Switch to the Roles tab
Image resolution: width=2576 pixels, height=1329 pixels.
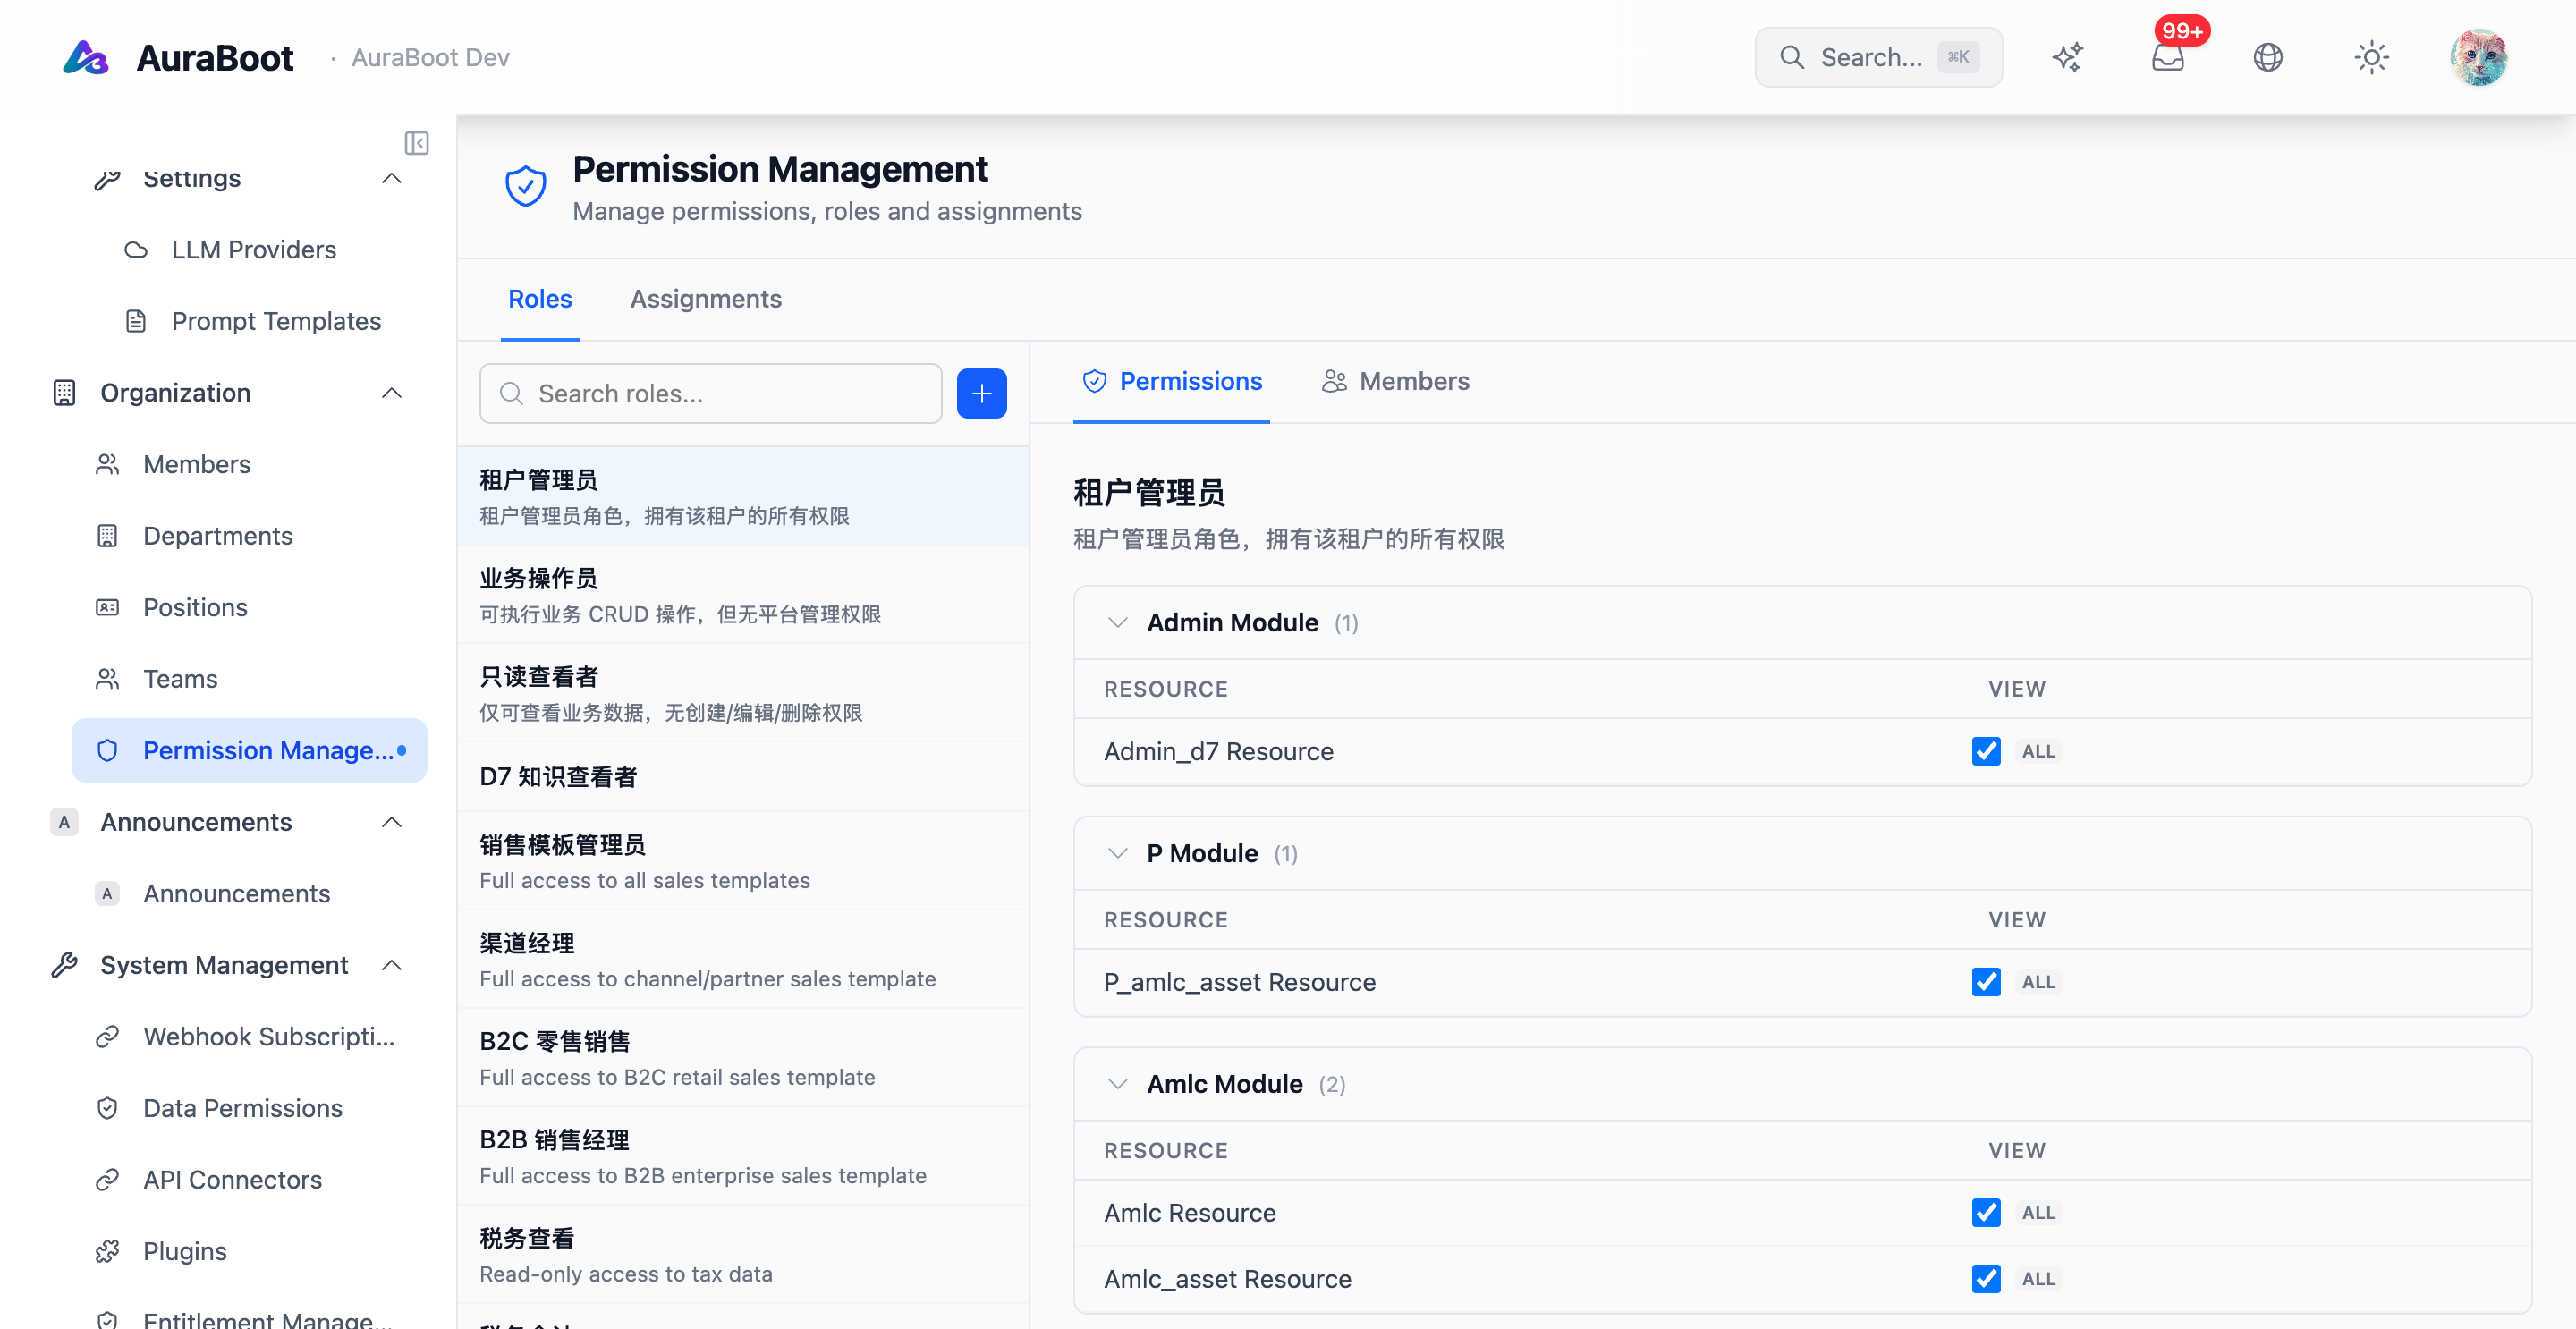[540, 299]
